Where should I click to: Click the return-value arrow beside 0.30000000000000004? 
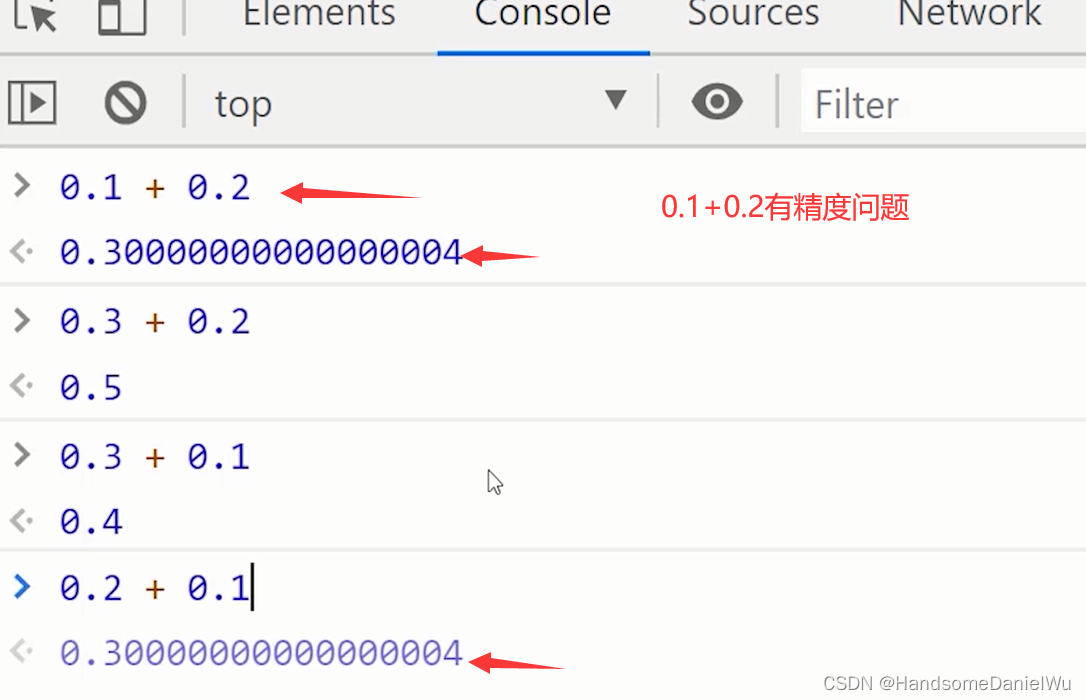click(x=20, y=252)
